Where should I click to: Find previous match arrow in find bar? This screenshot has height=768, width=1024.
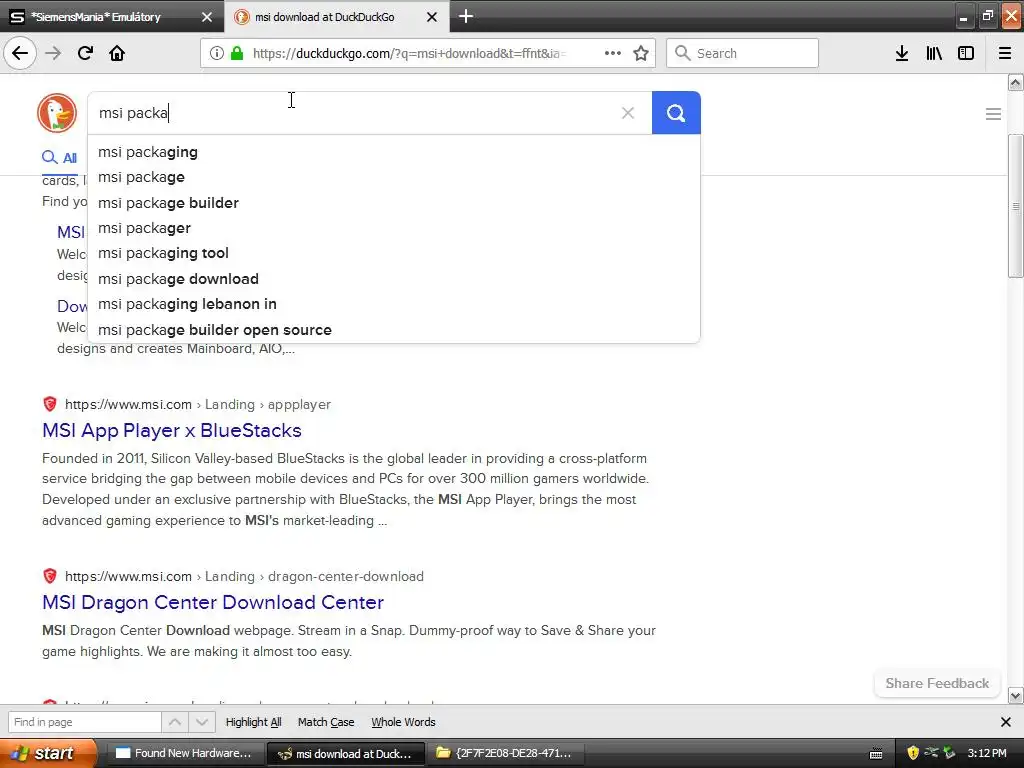tap(175, 722)
